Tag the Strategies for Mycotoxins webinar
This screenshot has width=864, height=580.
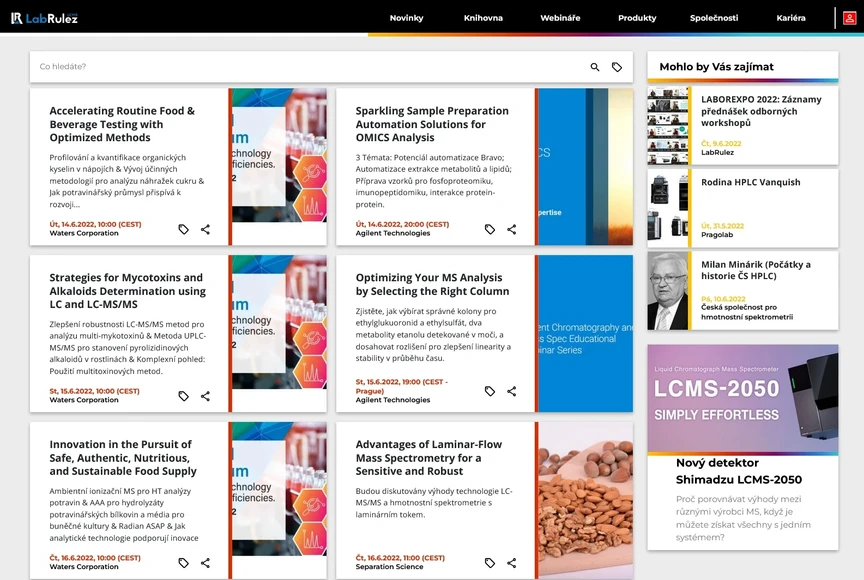pyautogui.click(x=183, y=396)
